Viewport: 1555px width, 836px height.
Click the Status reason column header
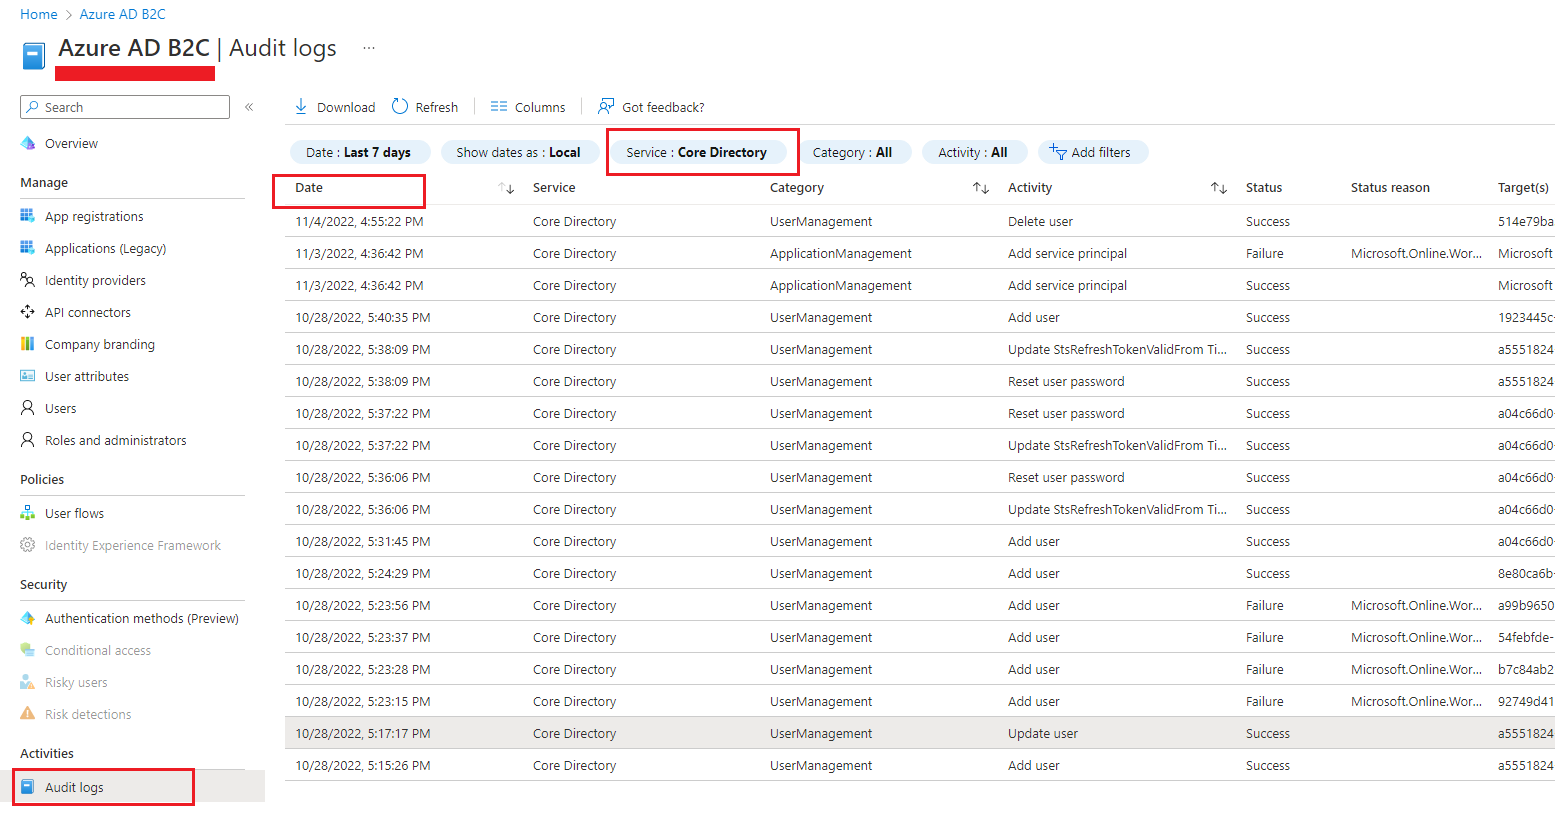1390,187
